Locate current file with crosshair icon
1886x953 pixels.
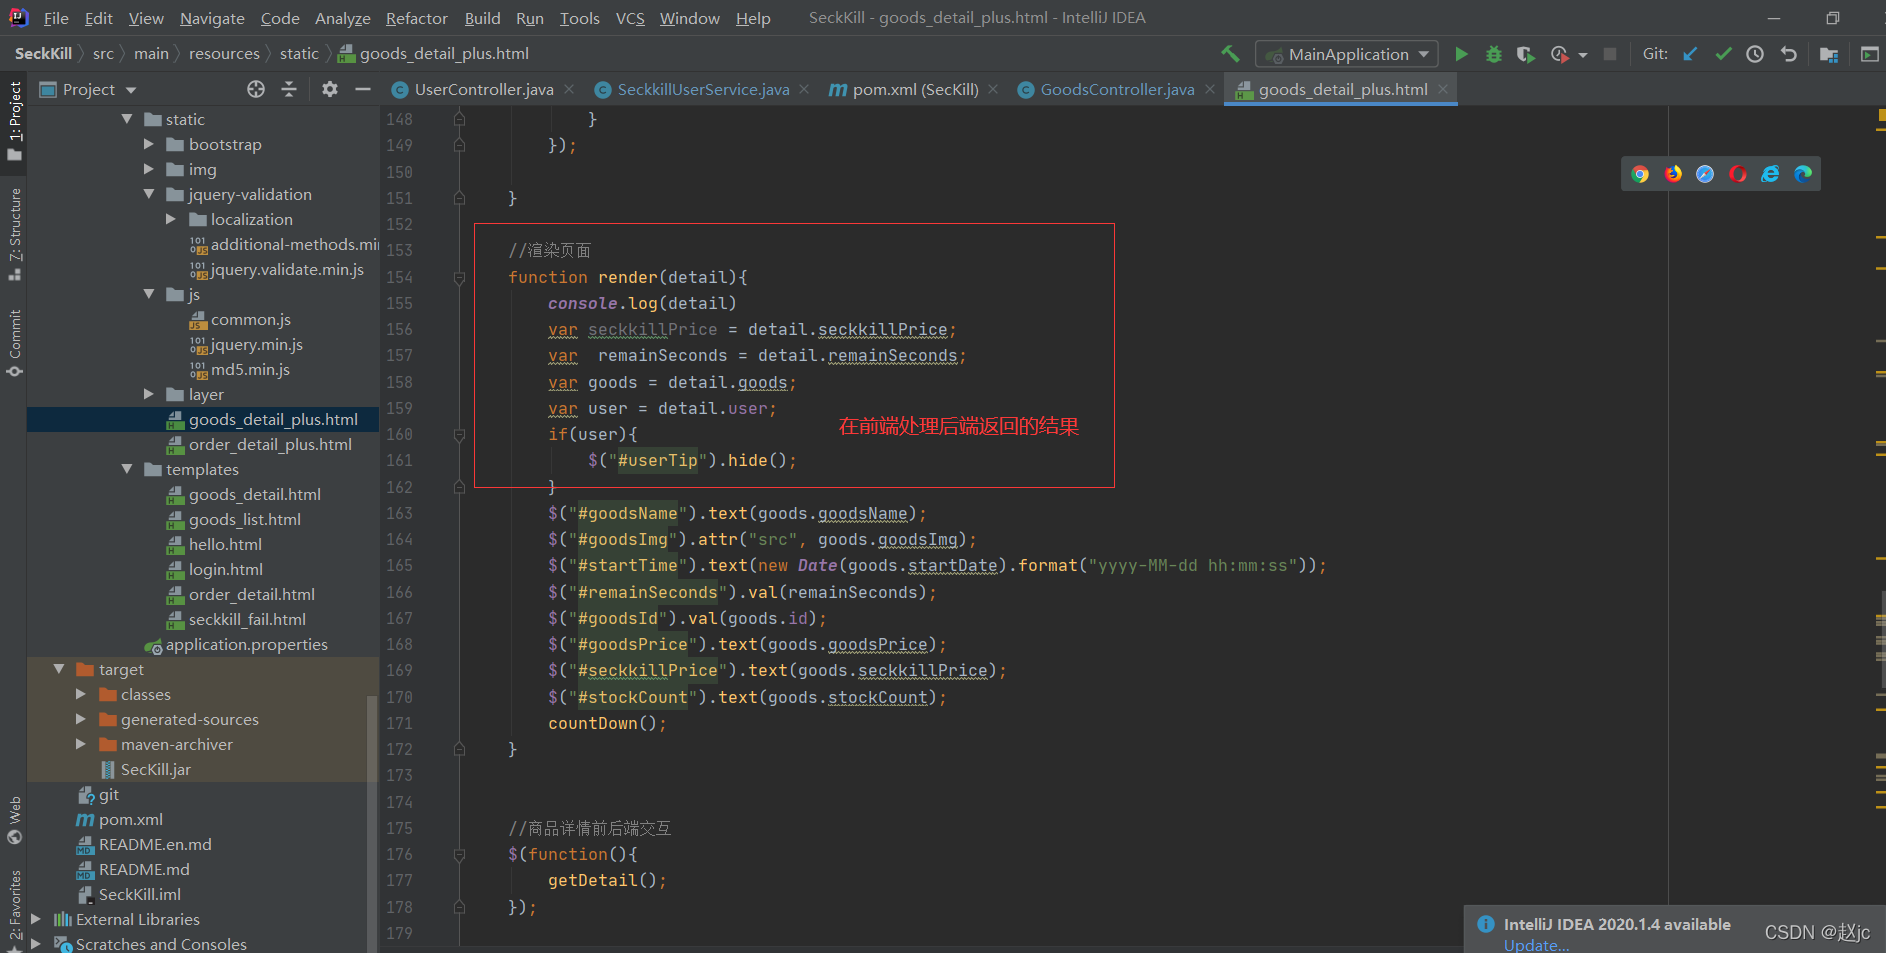tap(256, 89)
